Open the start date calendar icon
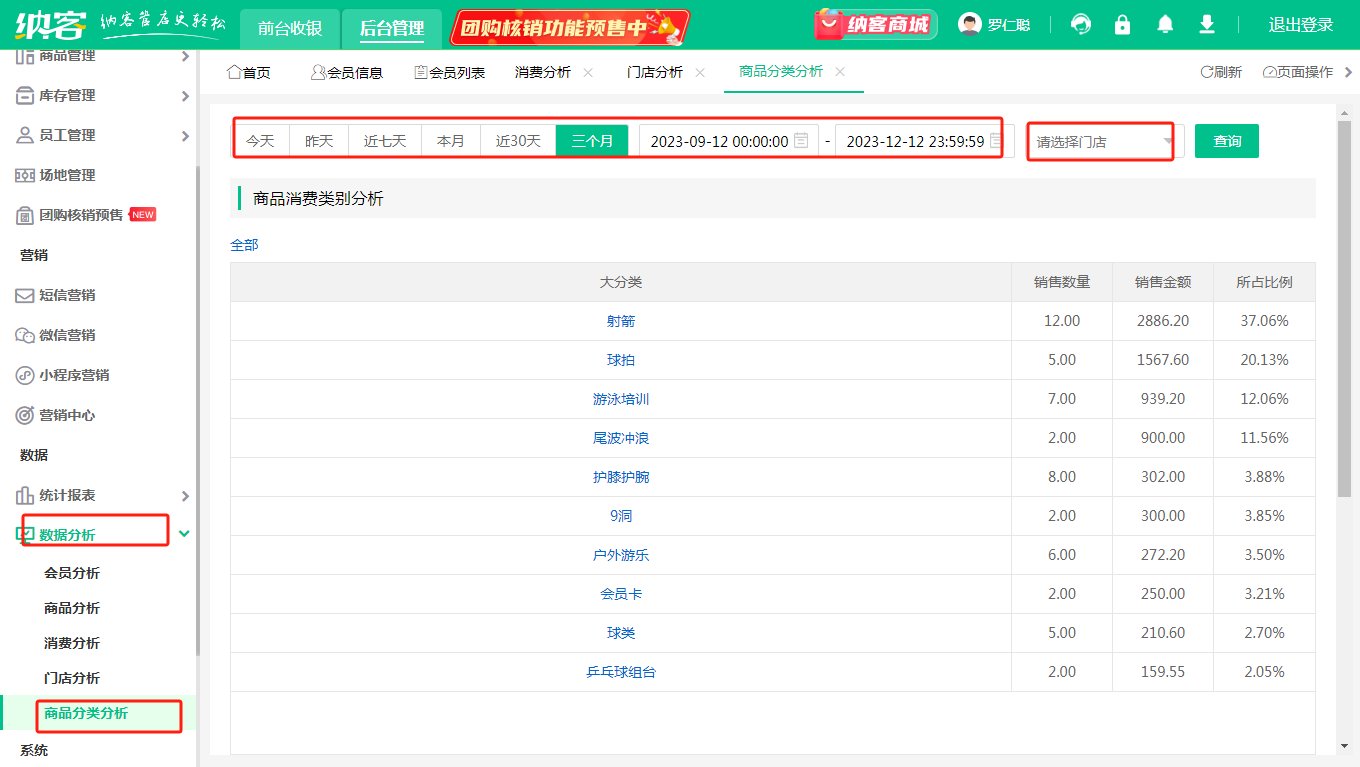The width and height of the screenshot is (1360, 767). 801,141
